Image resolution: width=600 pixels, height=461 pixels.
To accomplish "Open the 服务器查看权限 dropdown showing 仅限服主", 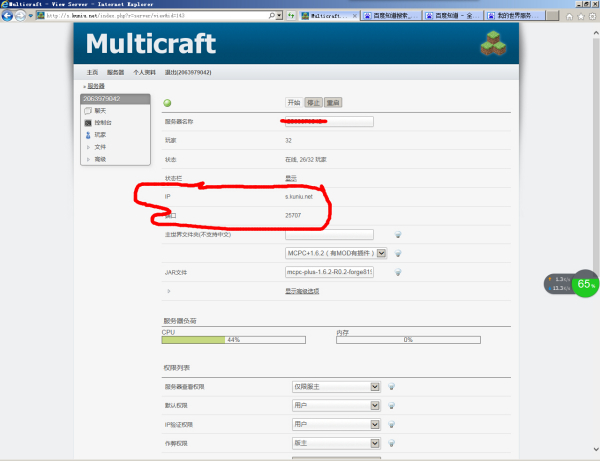I will pyautogui.click(x=336, y=387).
